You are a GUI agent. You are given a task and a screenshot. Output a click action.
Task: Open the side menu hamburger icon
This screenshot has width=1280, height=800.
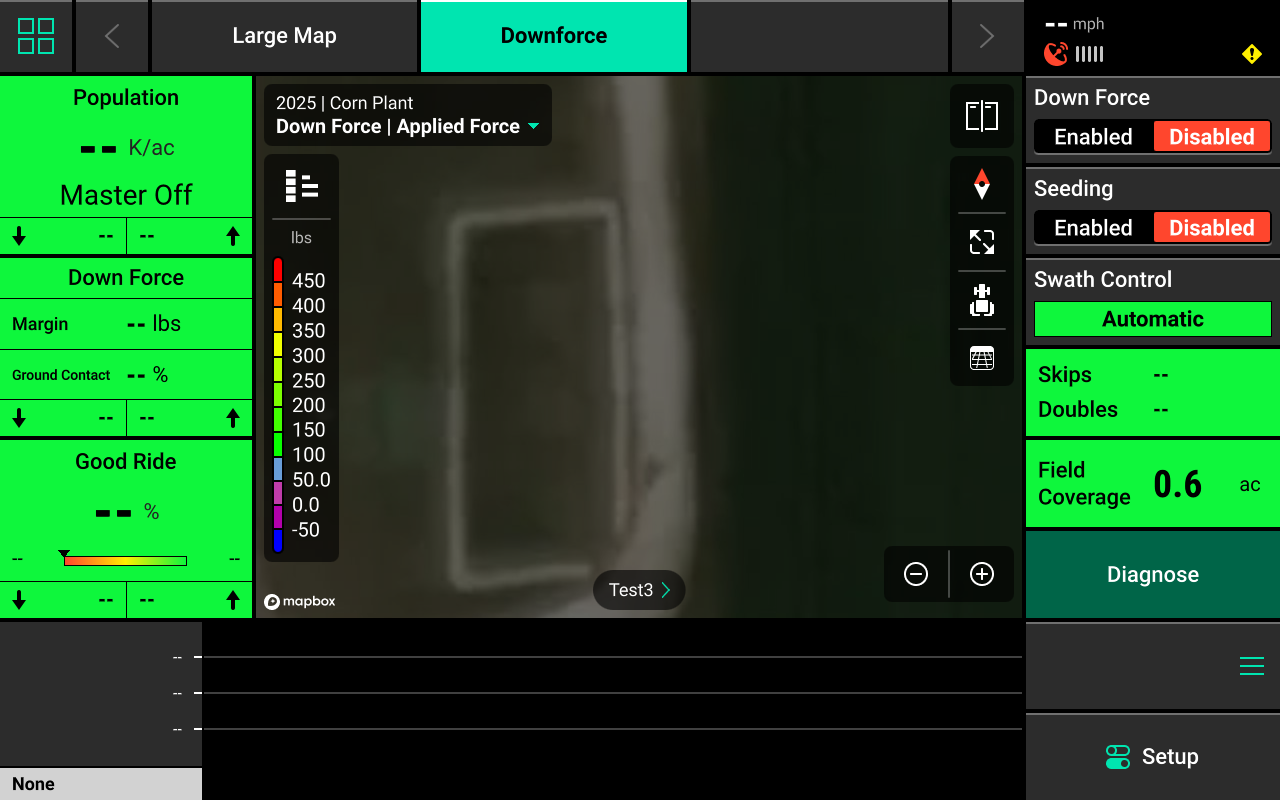point(1251,665)
